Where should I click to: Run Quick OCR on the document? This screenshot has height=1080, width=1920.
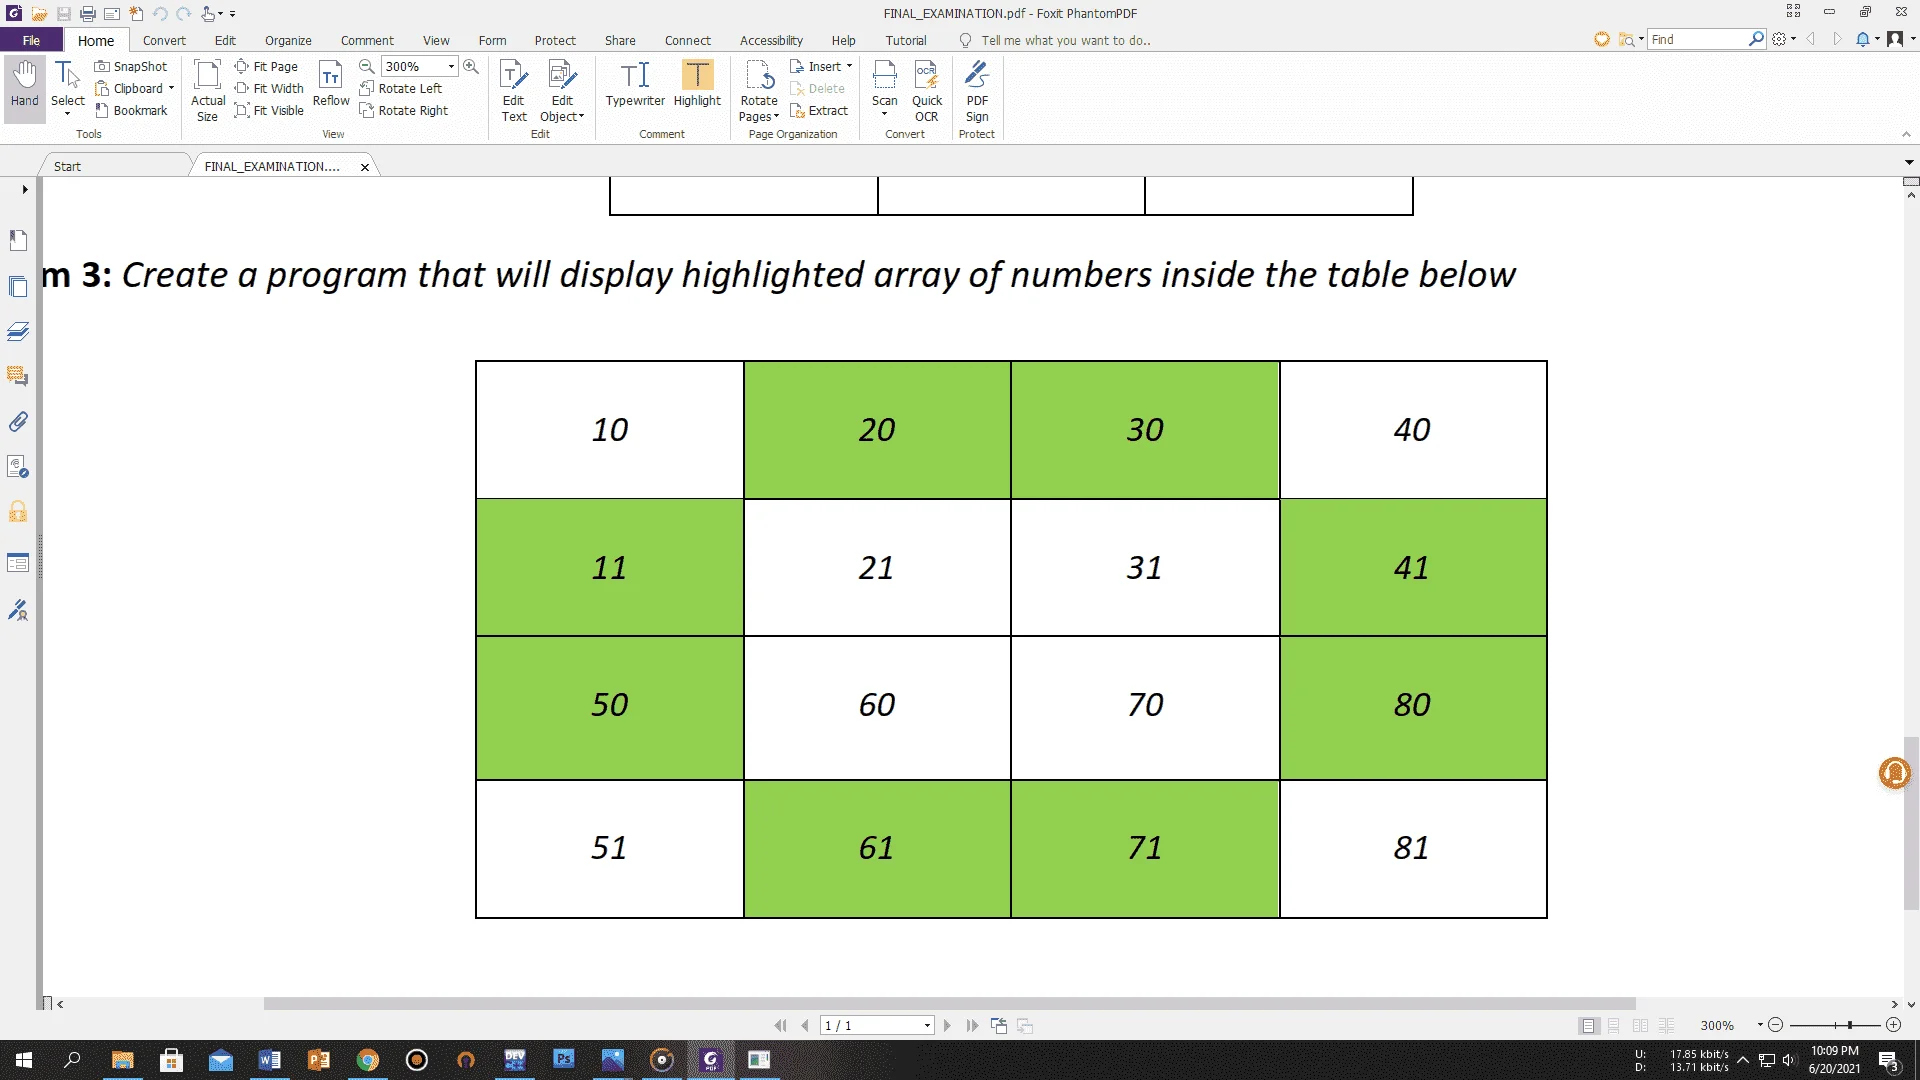pos(927,91)
